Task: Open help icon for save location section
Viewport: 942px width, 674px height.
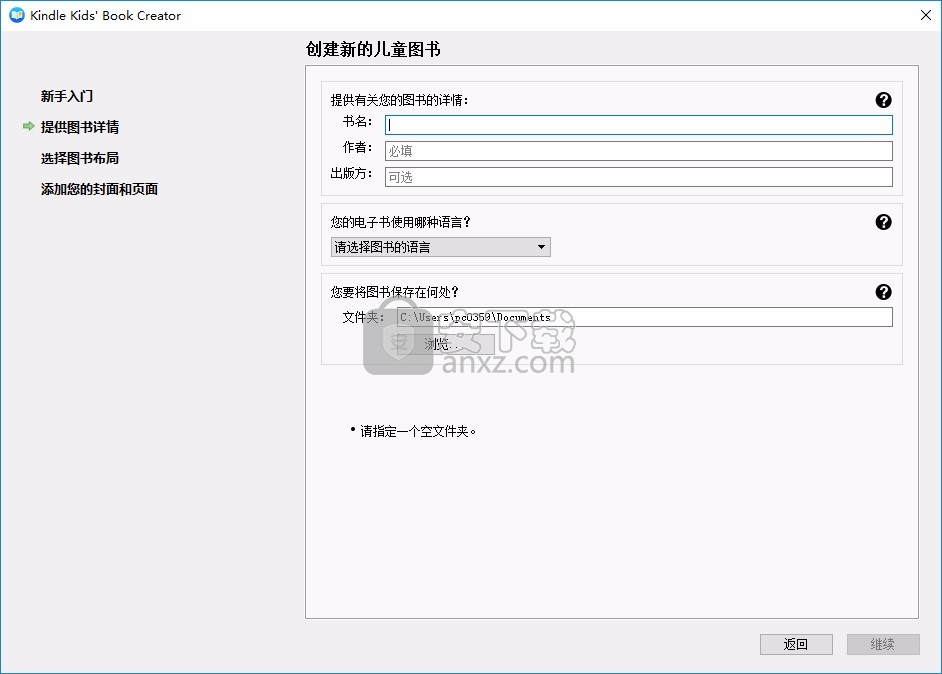Action: 883,292
